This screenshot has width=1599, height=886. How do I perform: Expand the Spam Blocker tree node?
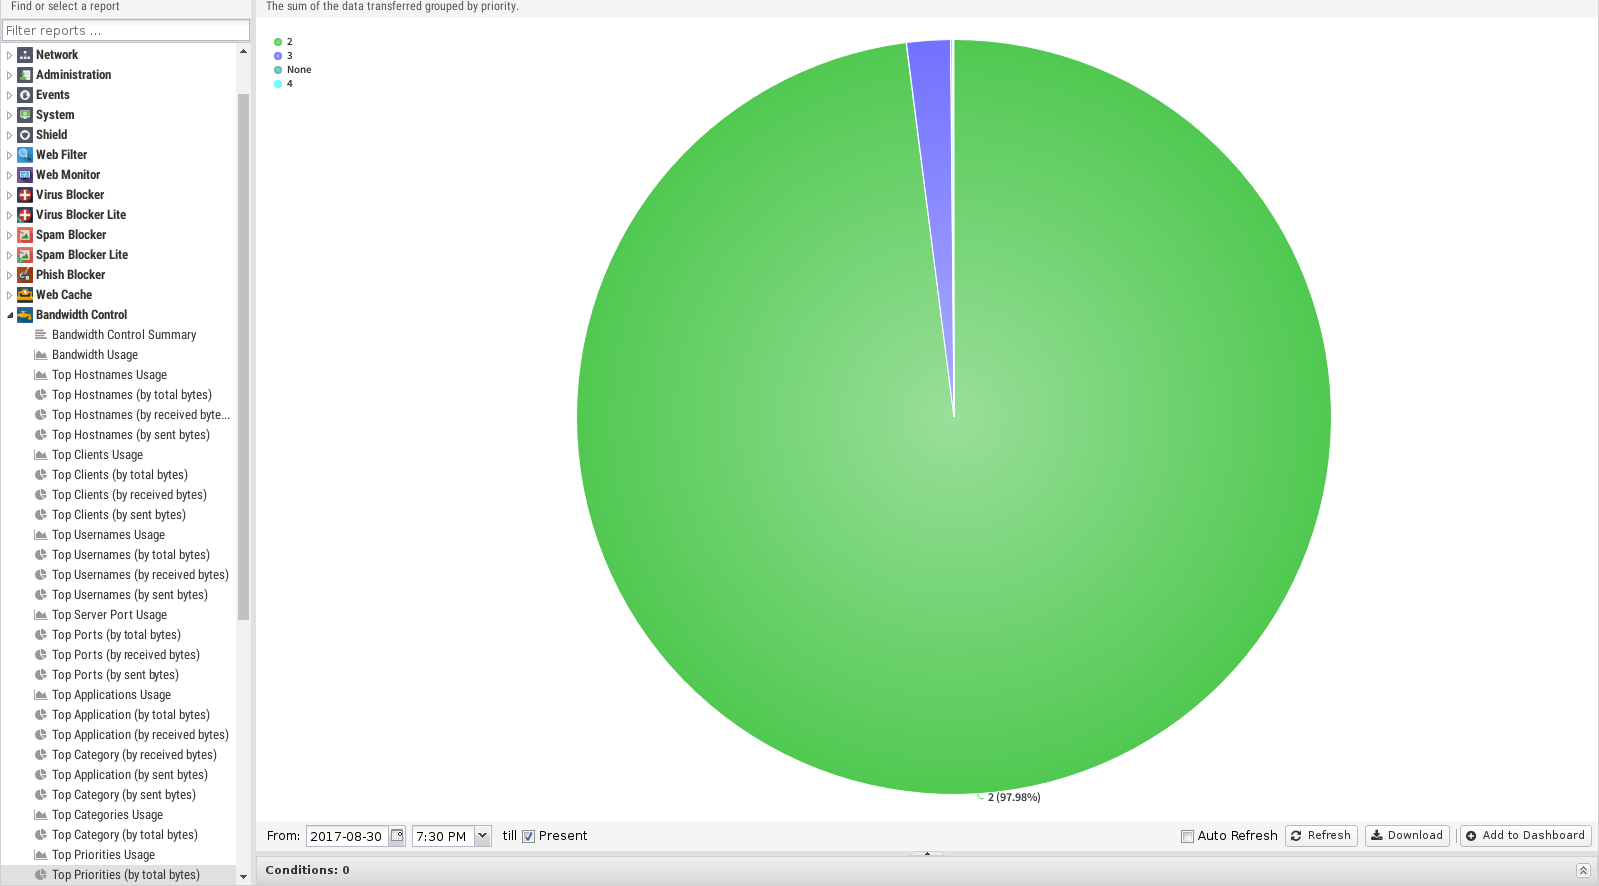click(x=10, y=235)
